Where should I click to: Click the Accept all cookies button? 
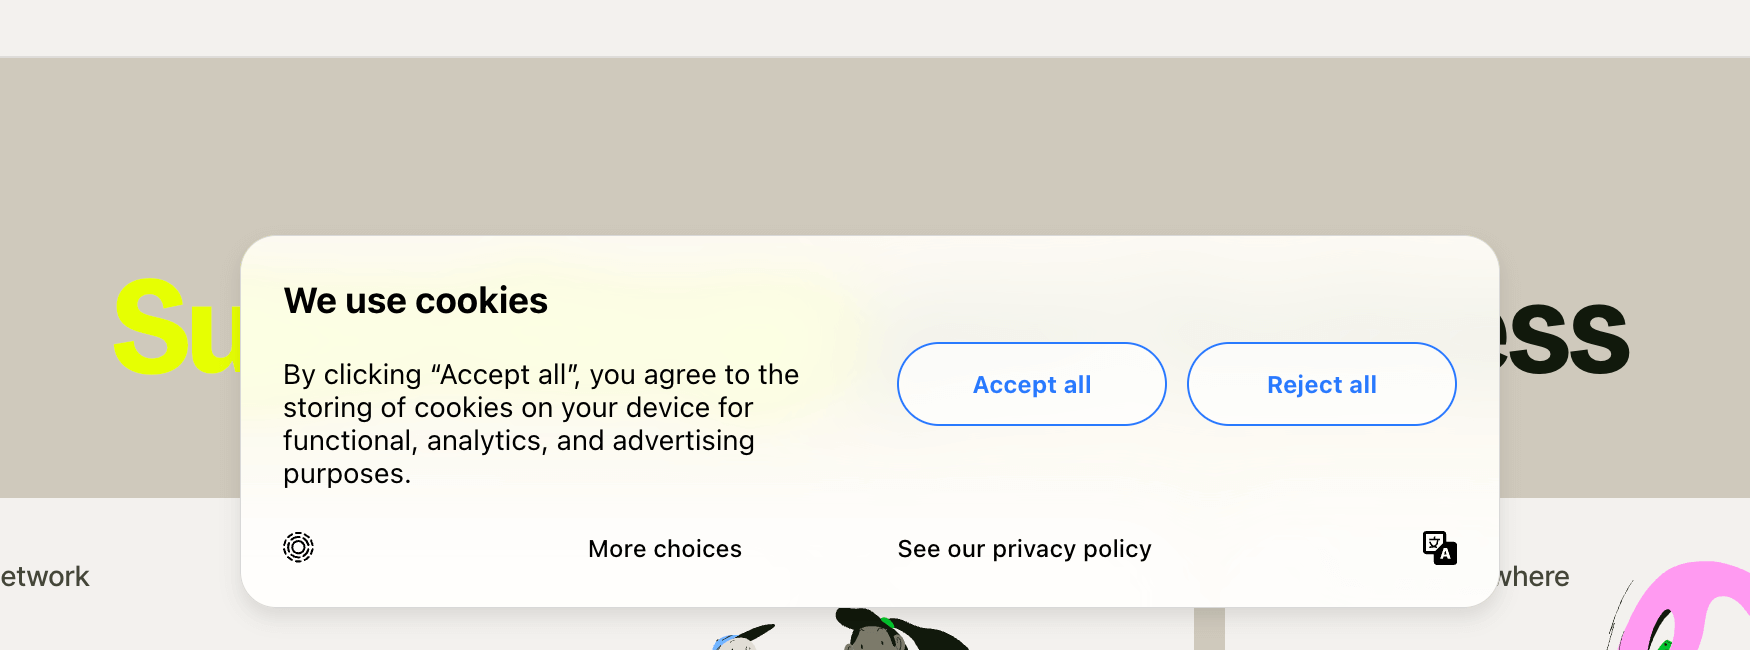(1031, 384)
